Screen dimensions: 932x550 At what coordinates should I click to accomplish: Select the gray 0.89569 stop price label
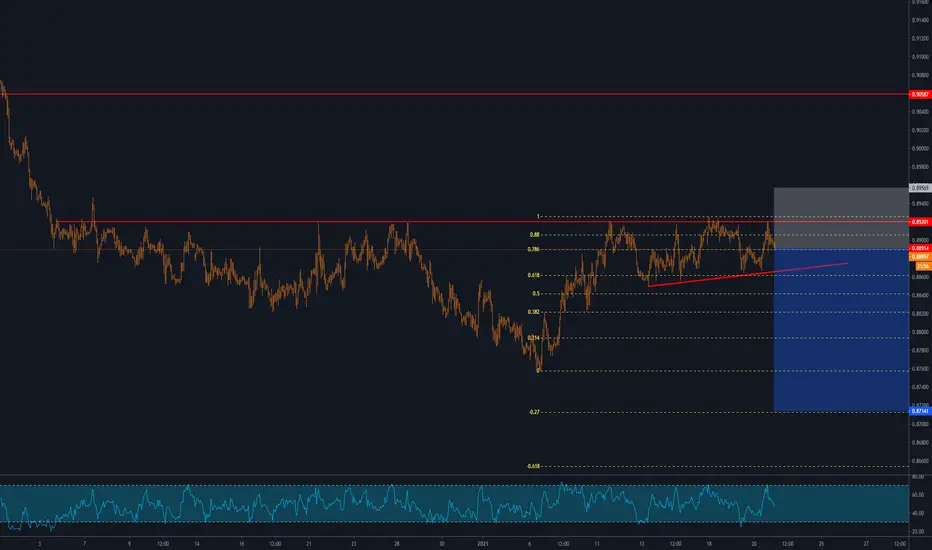click(920, 188)
